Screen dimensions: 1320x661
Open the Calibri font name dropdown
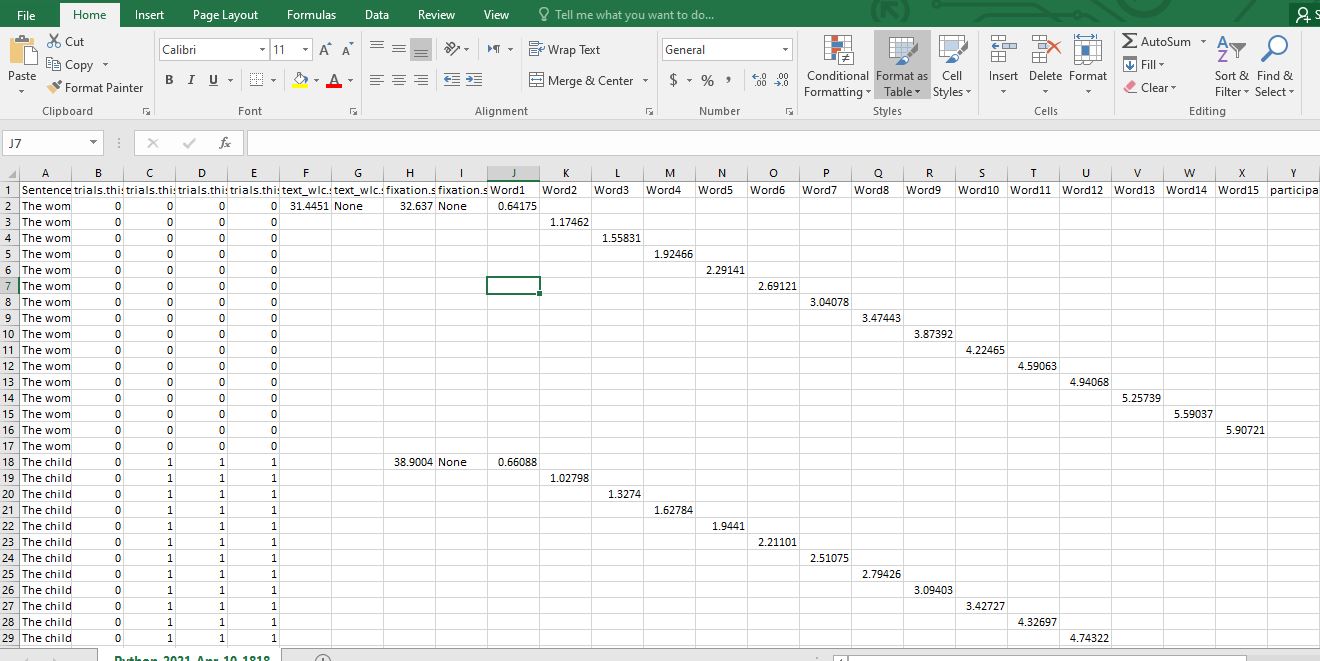pyautogui.click(x=262, y=50)
